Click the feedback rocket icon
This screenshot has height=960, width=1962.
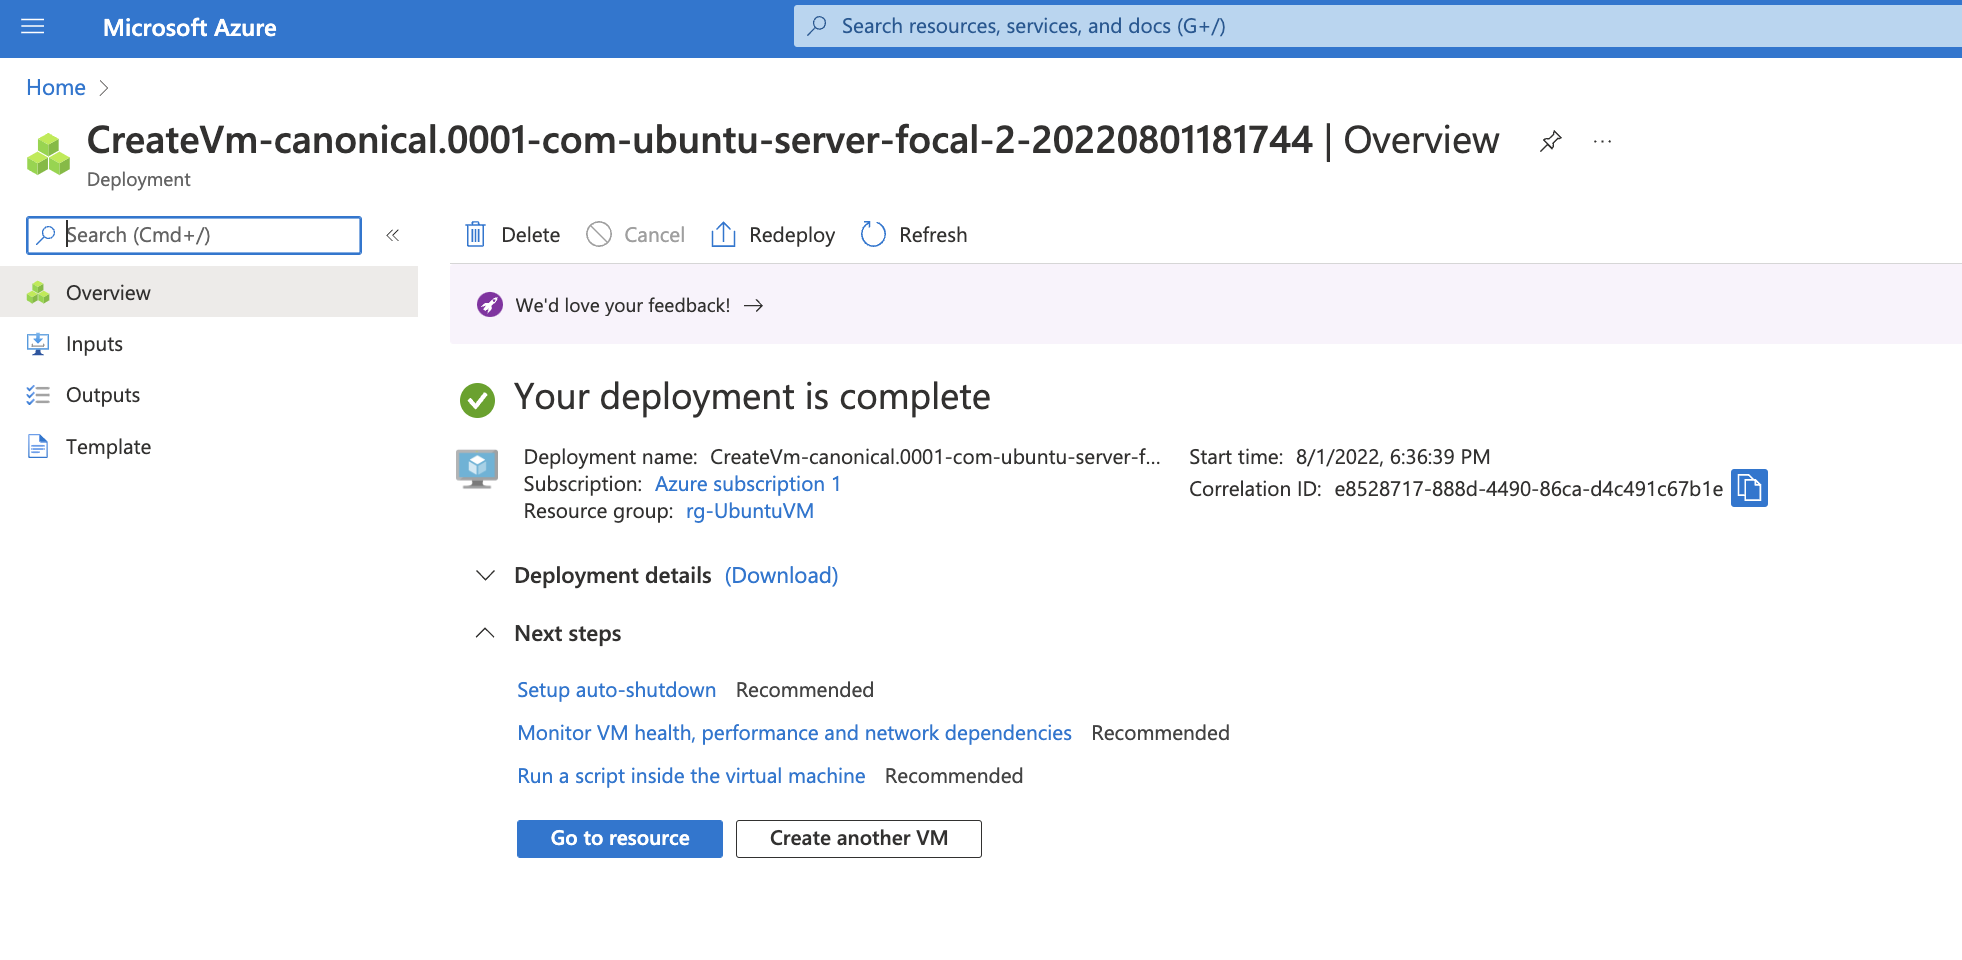coord(490,305)
